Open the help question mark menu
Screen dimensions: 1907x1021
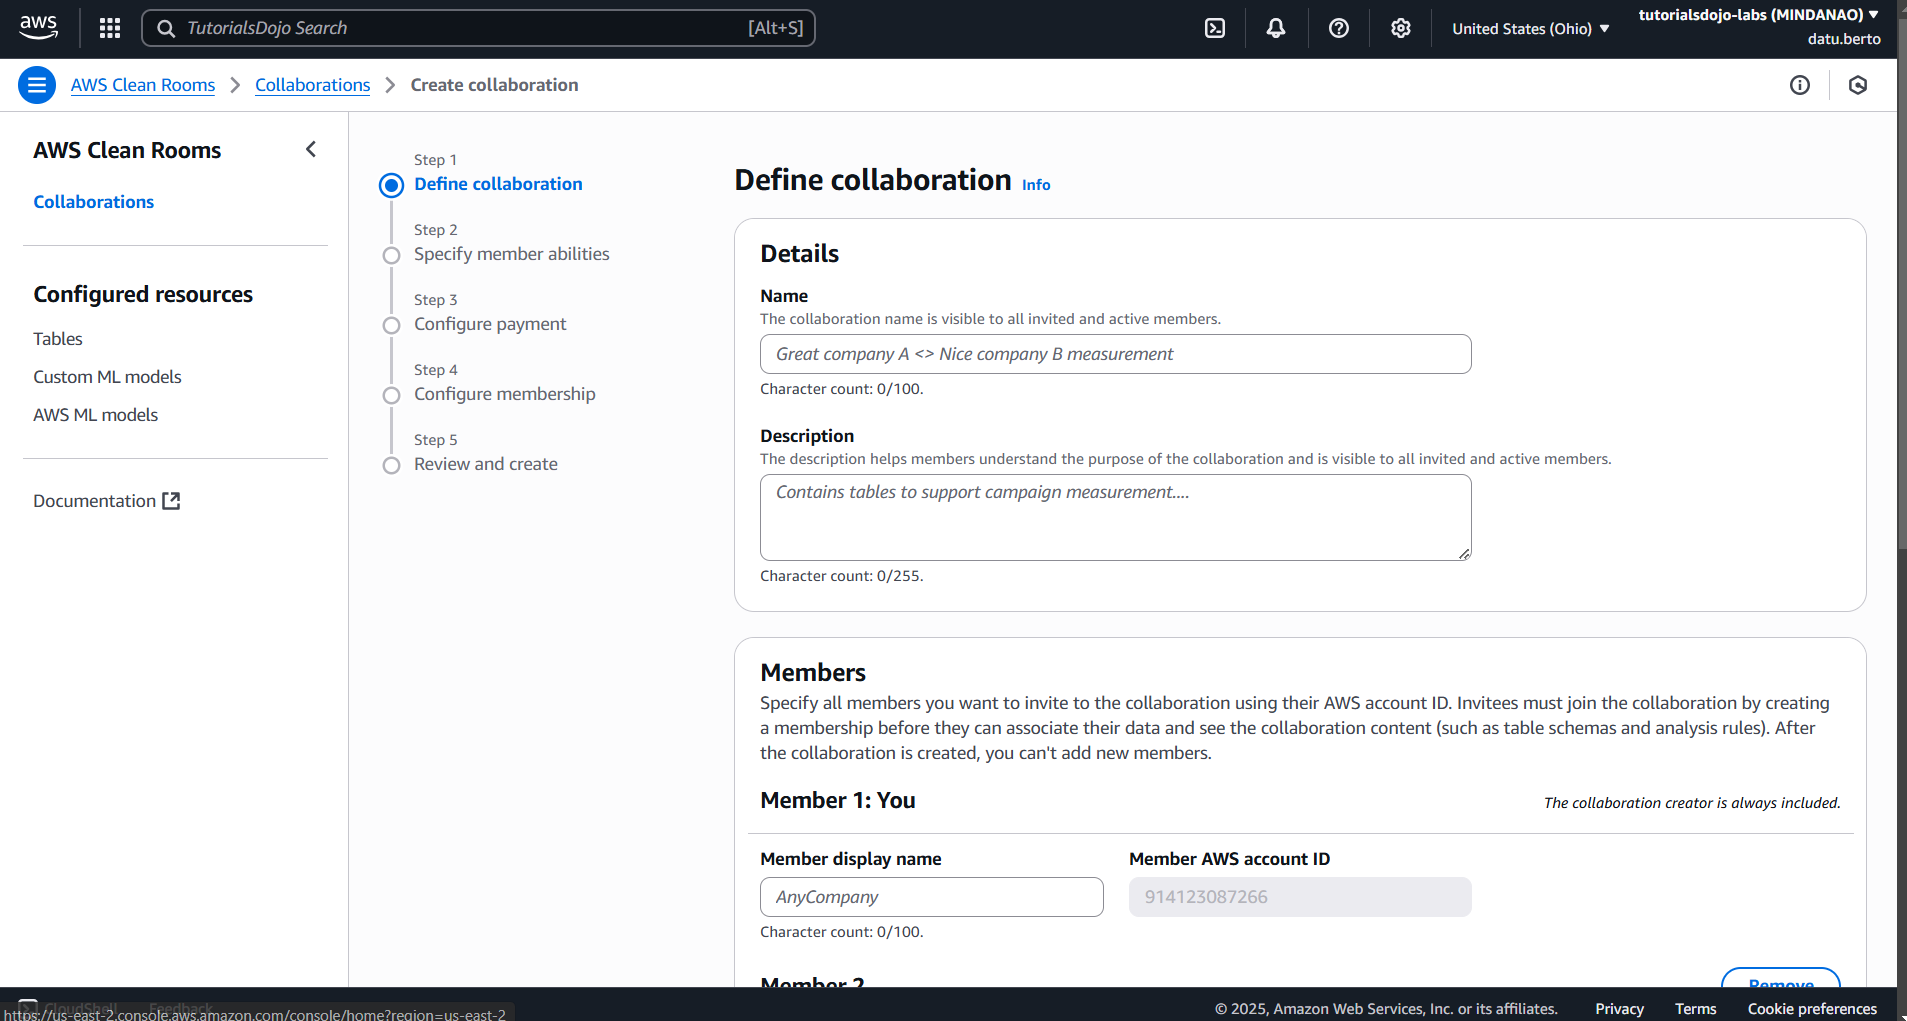1339,28
